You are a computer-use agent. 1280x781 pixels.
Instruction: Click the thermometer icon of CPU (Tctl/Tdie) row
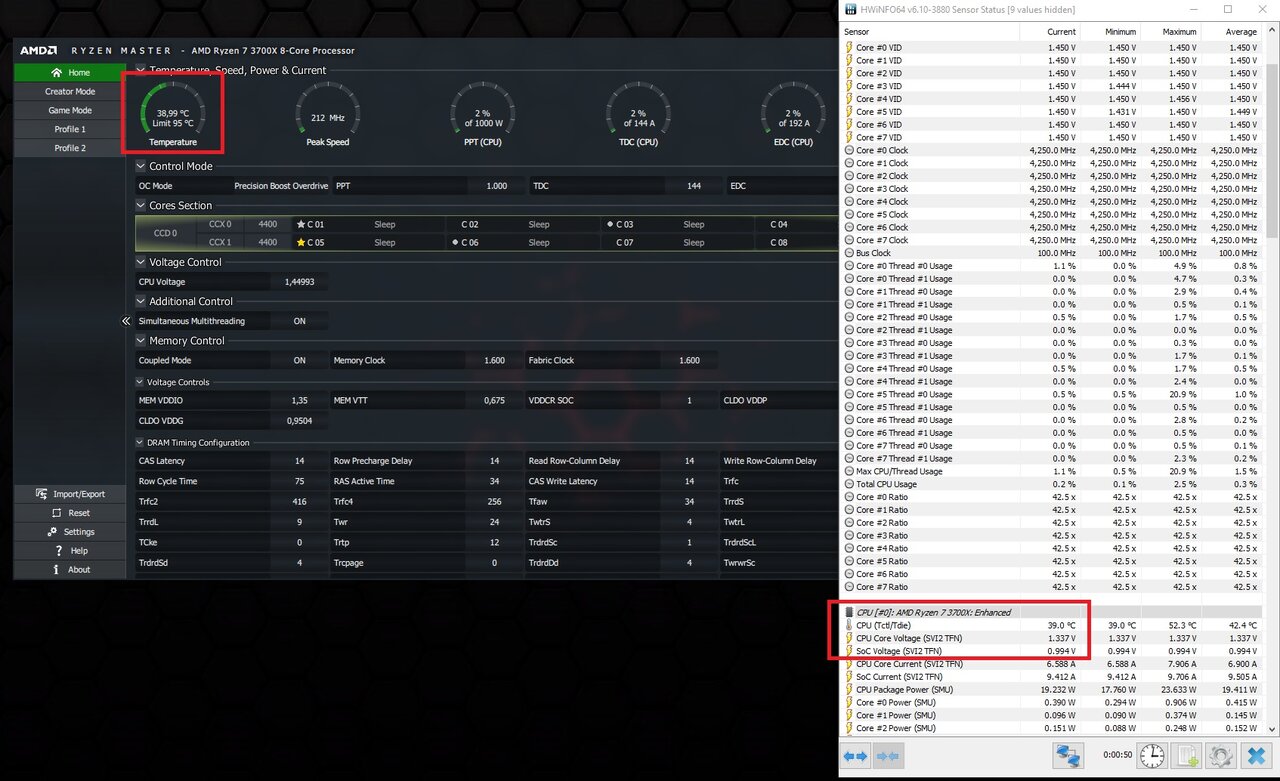pyautogui.click(x=849, y=626)
